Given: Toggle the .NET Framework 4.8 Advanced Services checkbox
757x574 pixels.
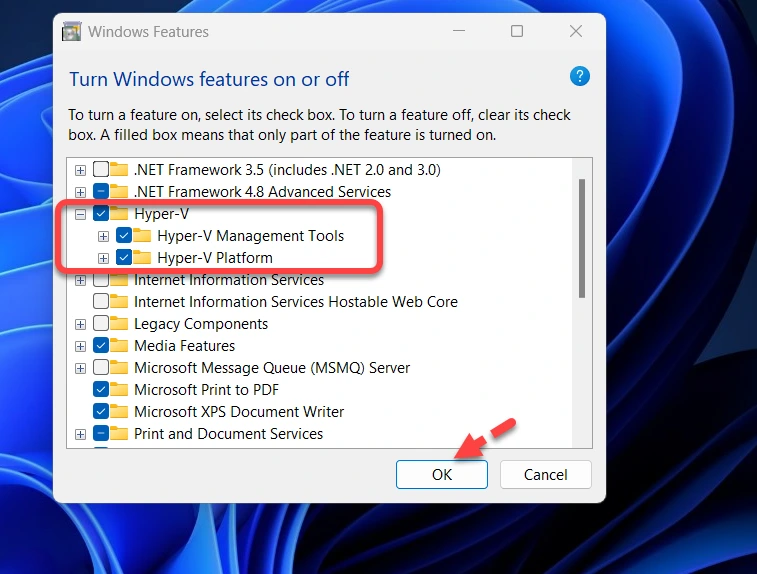Looking at the screenshot, I should [100, 192].
